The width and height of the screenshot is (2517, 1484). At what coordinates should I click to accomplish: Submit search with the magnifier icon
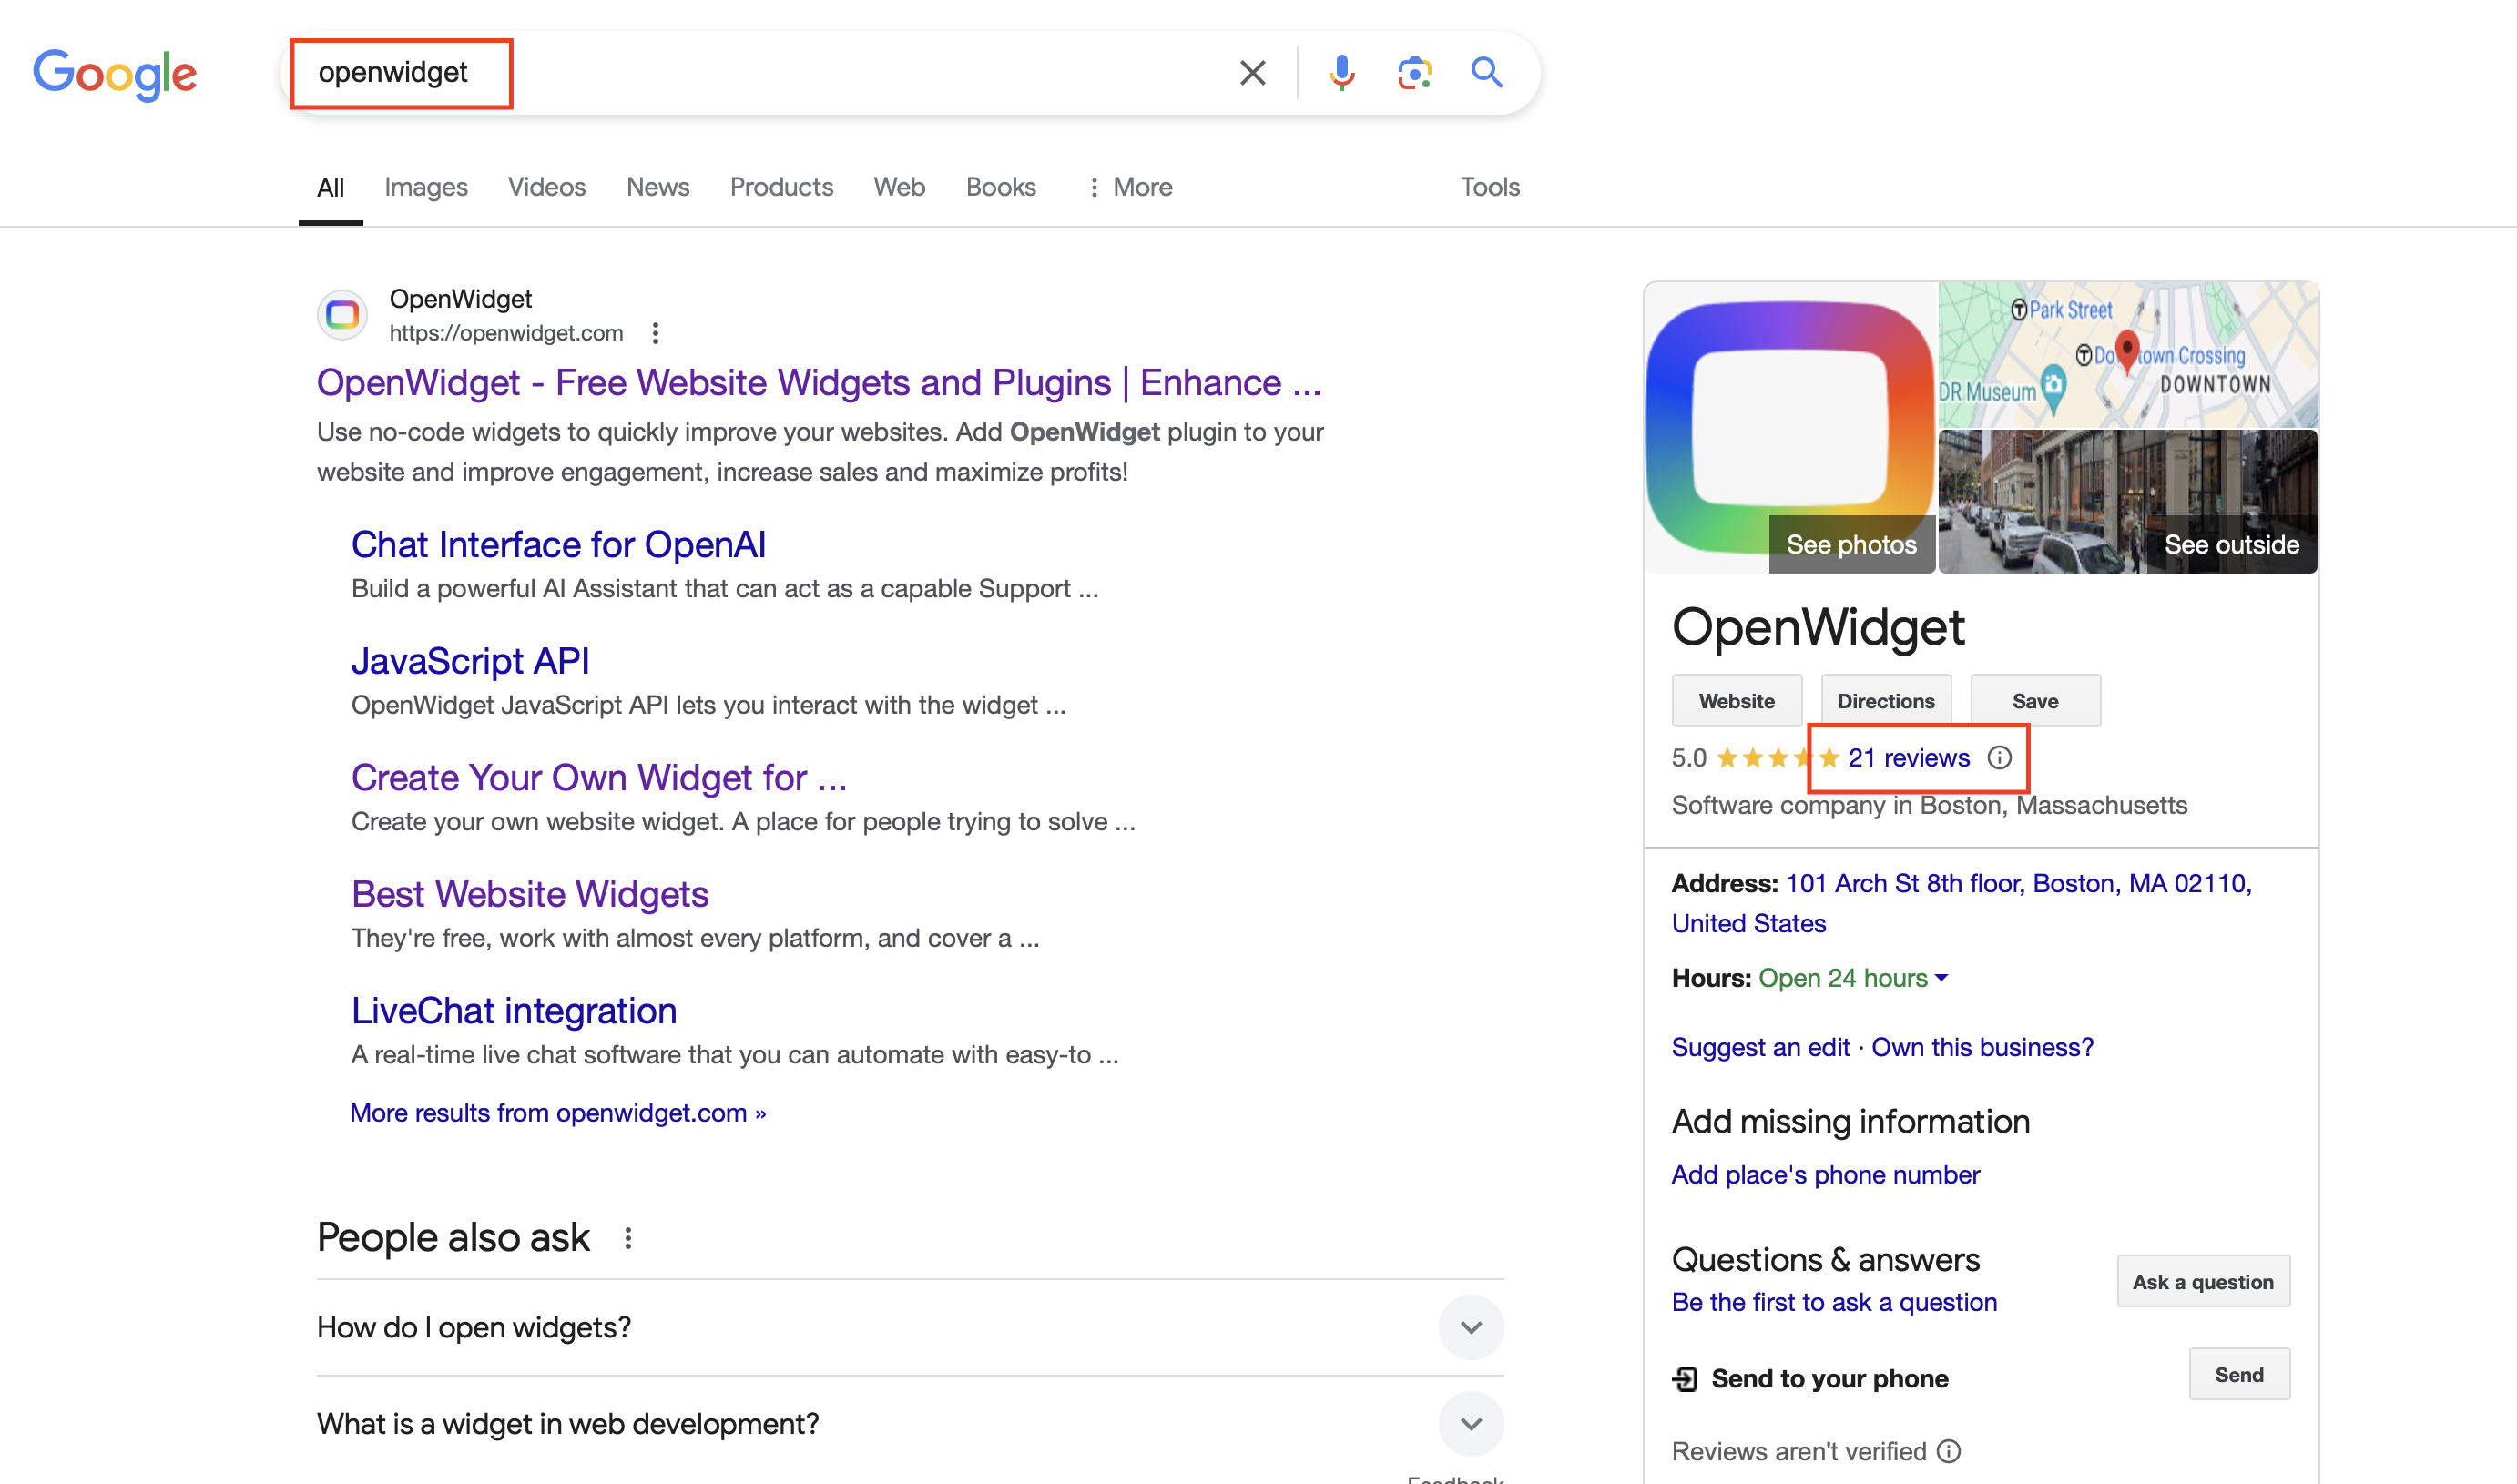1486,73
